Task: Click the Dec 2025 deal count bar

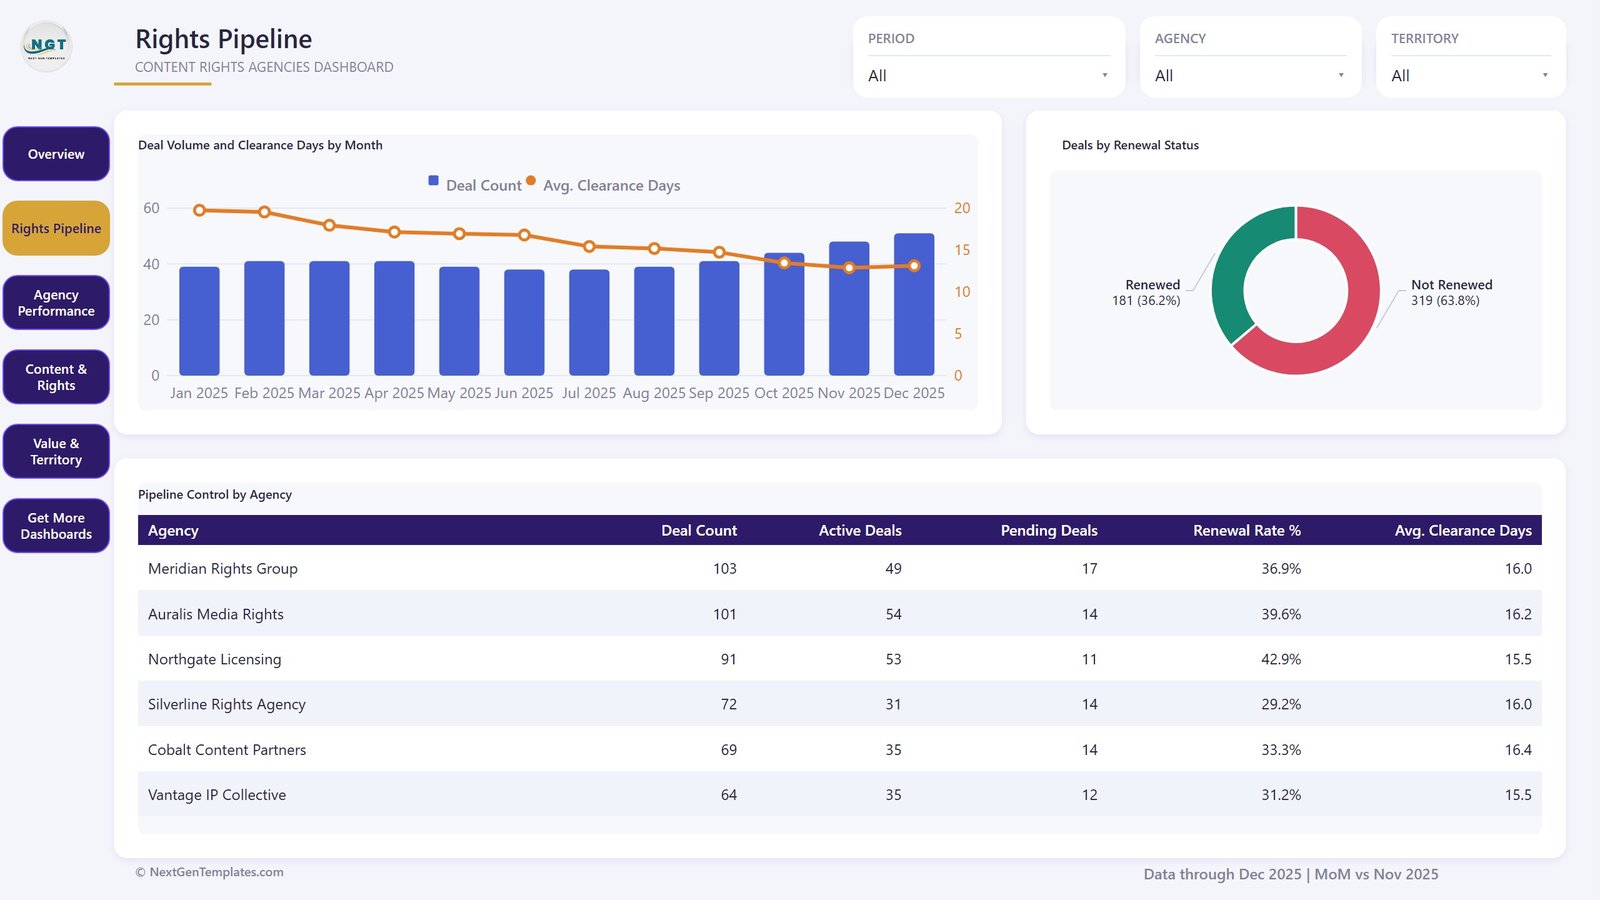Action: point(914,304)
